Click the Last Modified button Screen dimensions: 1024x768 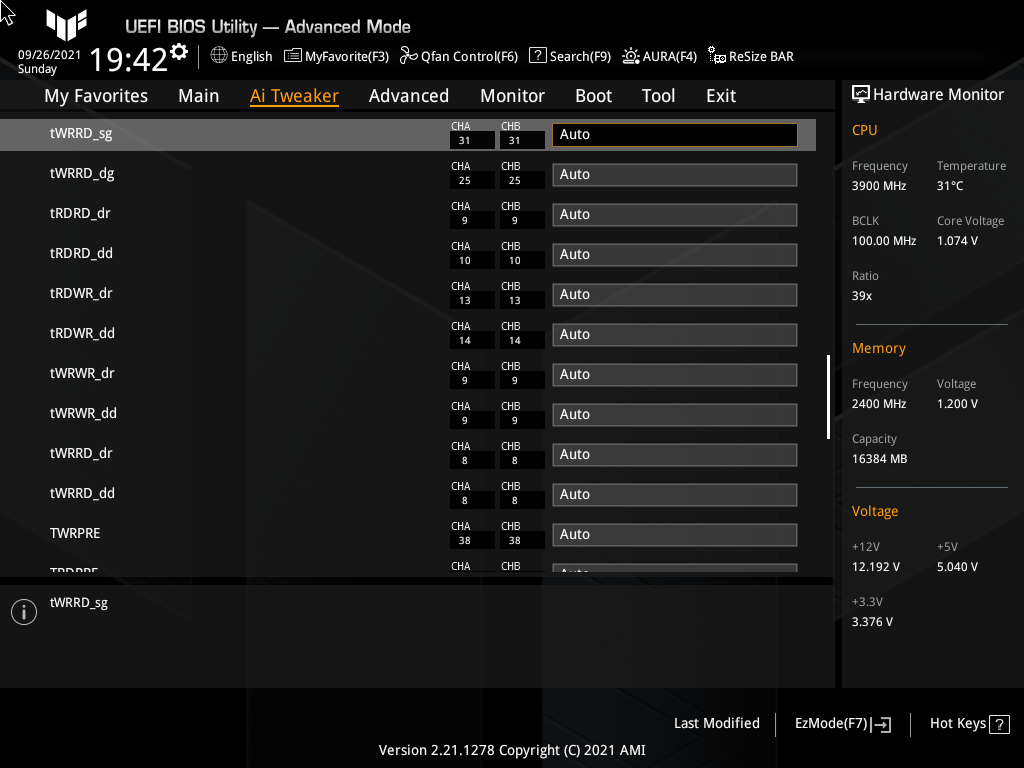716,723
